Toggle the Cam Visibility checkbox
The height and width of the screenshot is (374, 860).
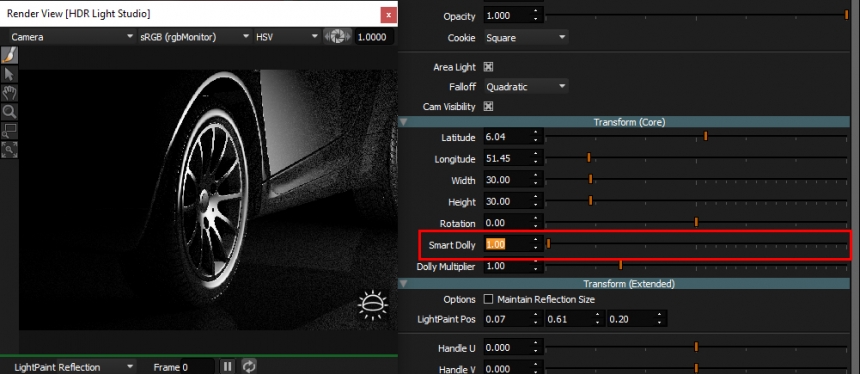point(488,106)
